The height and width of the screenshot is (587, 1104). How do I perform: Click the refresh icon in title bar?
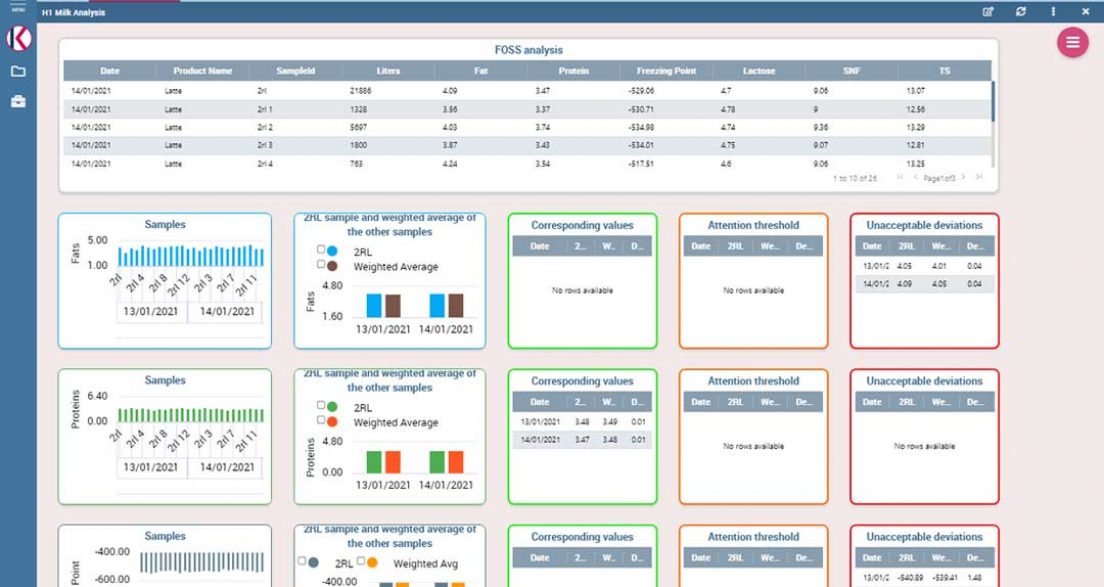(x=1021, y=11)
